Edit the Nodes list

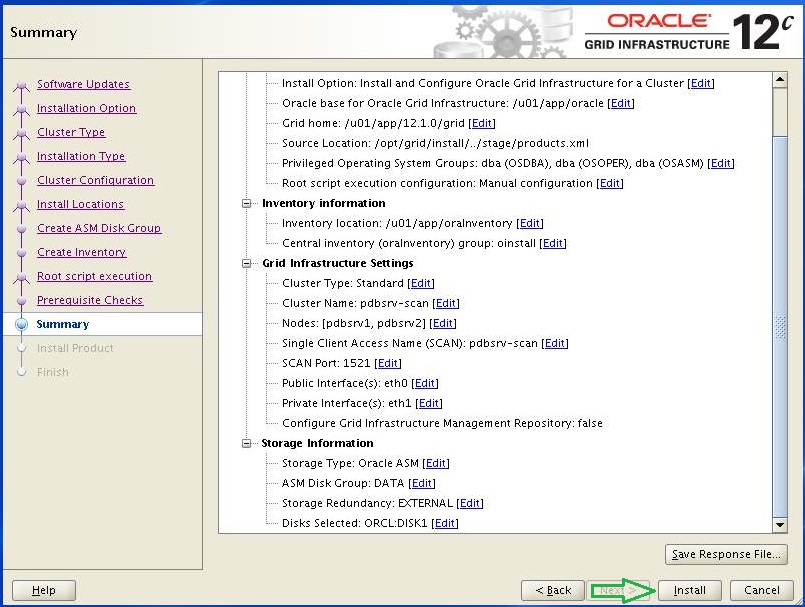[x=443, y=324]
